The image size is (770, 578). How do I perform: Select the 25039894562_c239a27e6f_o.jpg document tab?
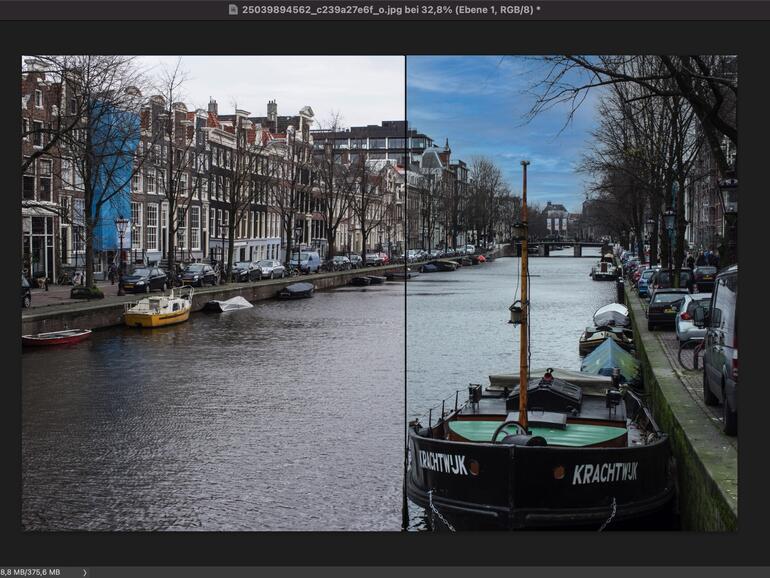click(391, 9)
